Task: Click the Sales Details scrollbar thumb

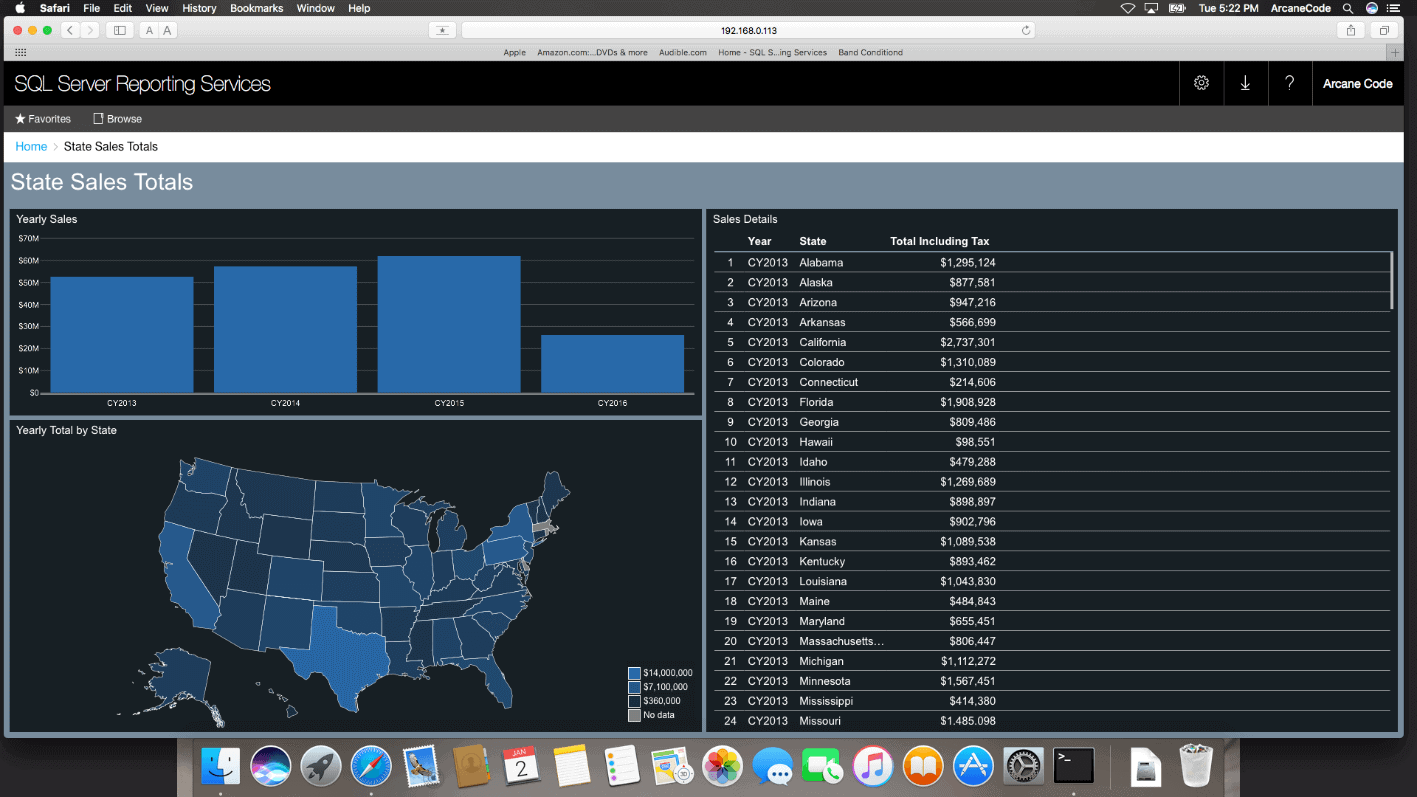Action: (x=1392, y=281)
